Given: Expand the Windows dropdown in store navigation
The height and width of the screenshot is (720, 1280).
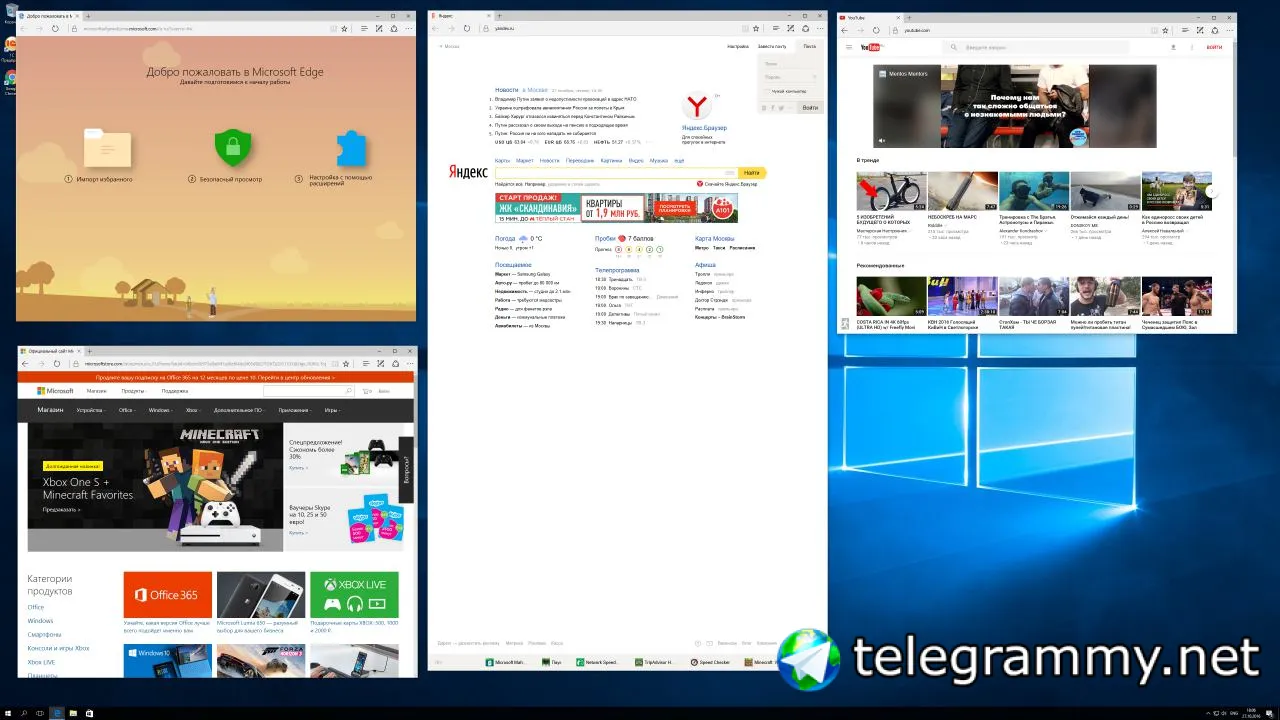Looking at the screenshot, I should 160,410.
